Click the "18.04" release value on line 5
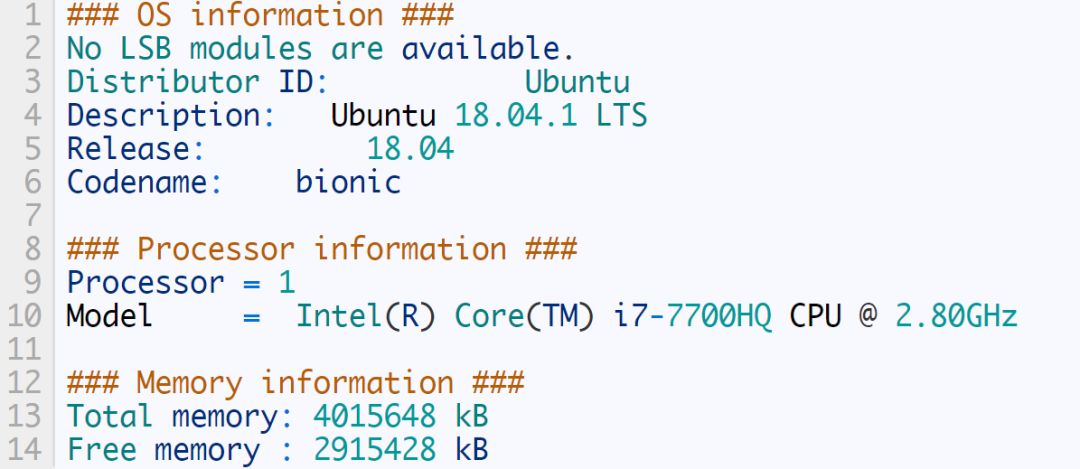 click(x=410, y=149)
